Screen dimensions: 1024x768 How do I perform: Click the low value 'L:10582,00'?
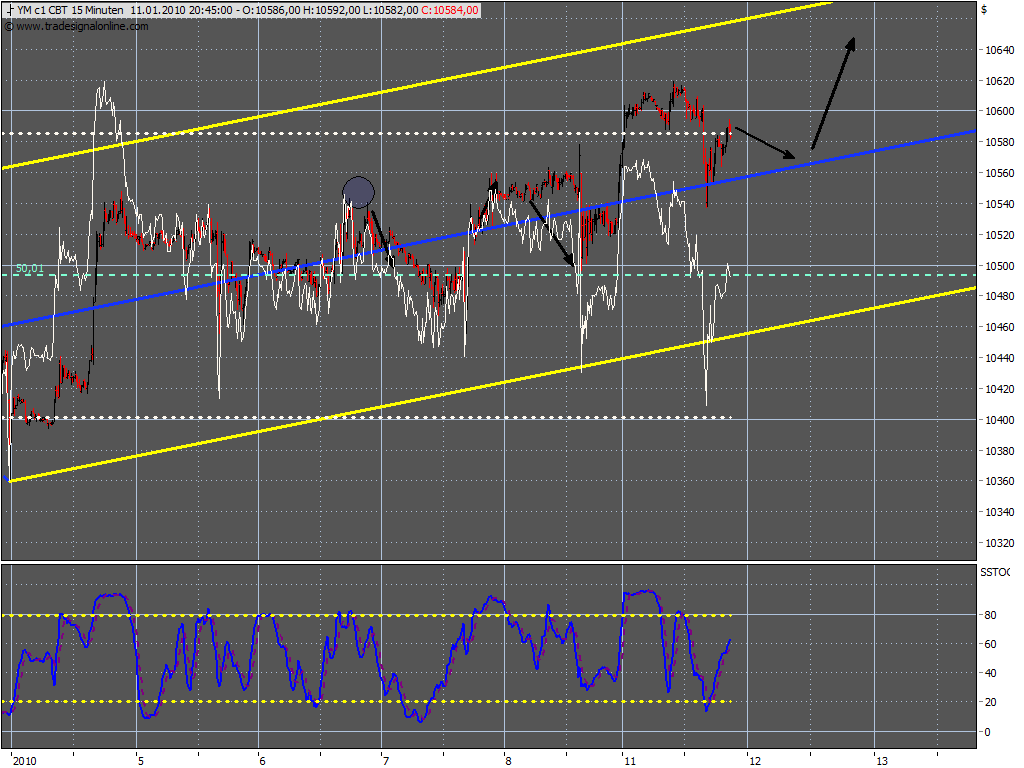point(390,10)
